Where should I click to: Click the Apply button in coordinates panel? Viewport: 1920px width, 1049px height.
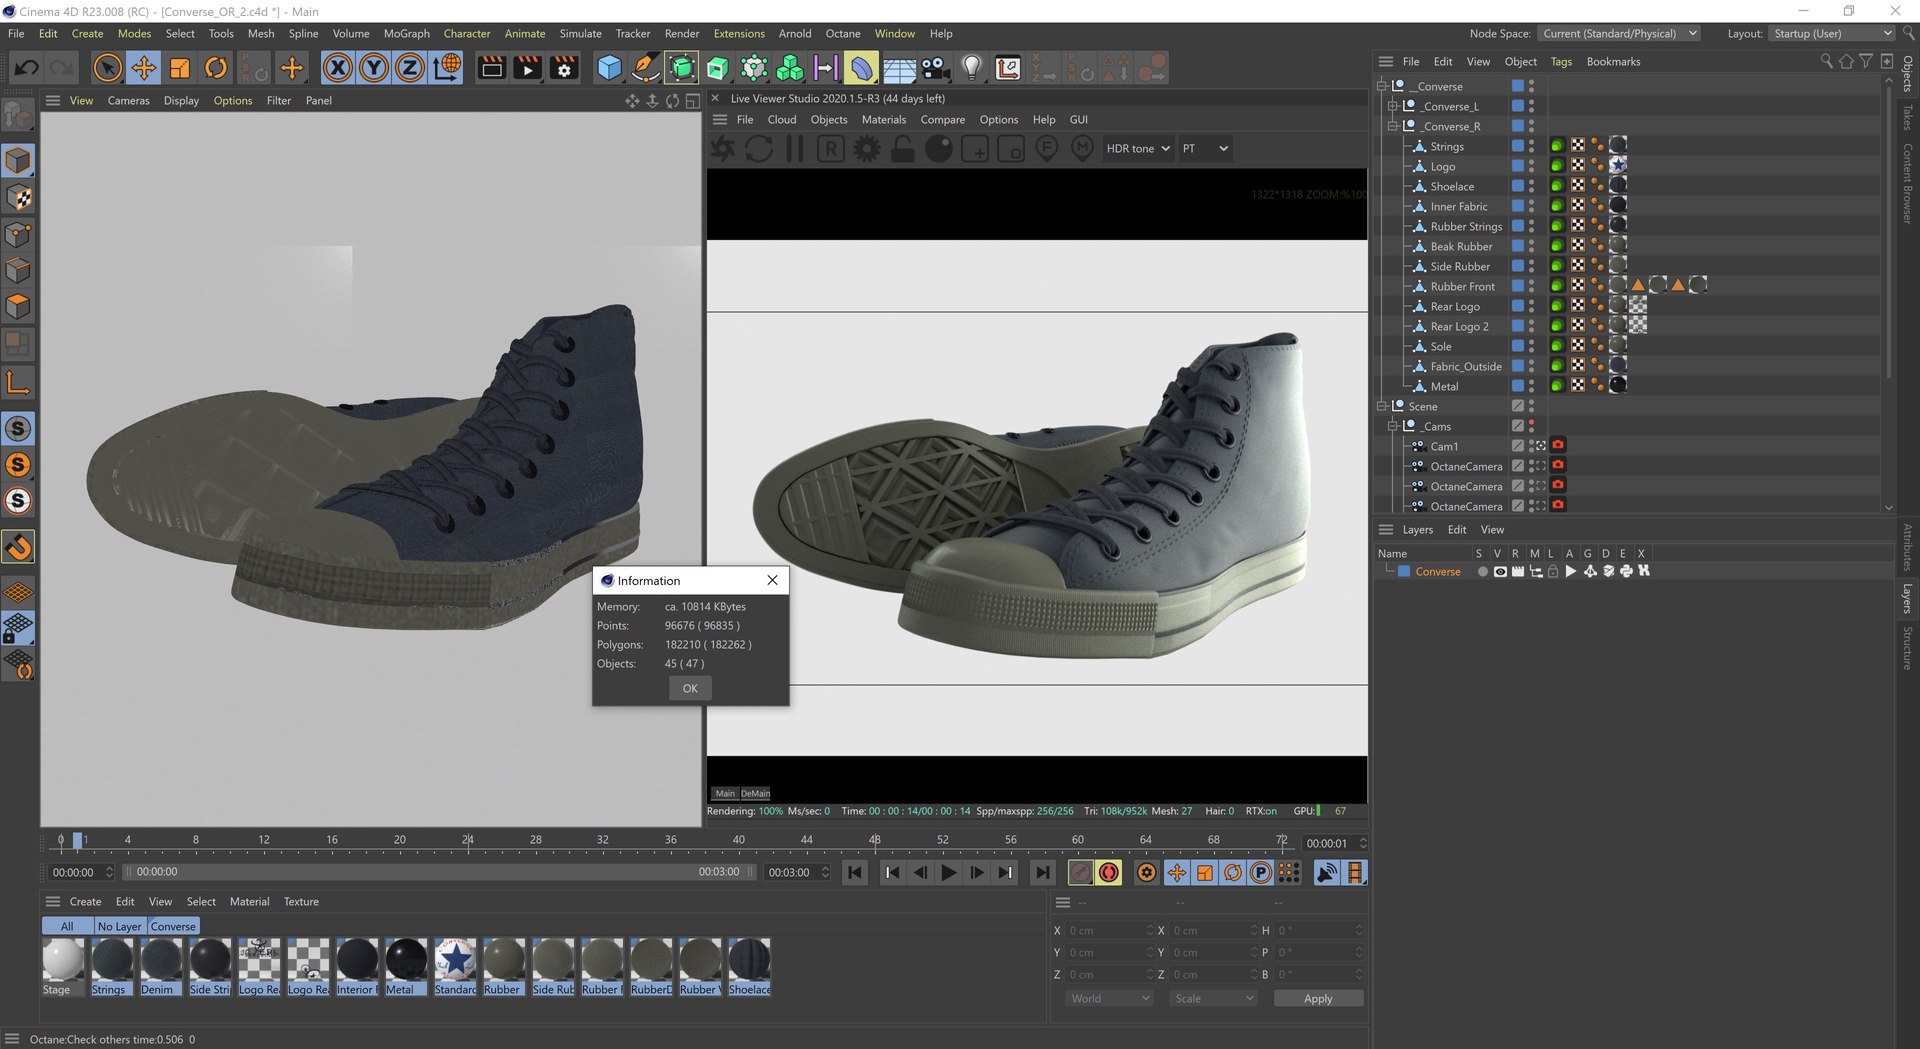(1318, 999)
